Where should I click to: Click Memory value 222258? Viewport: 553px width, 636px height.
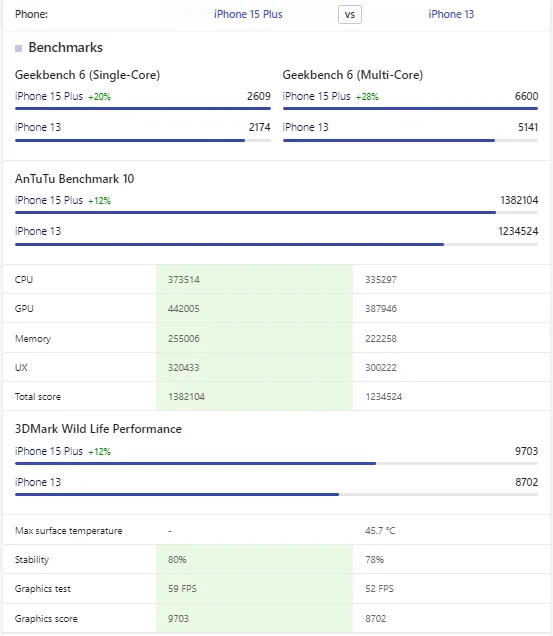(x=381, y=338)
